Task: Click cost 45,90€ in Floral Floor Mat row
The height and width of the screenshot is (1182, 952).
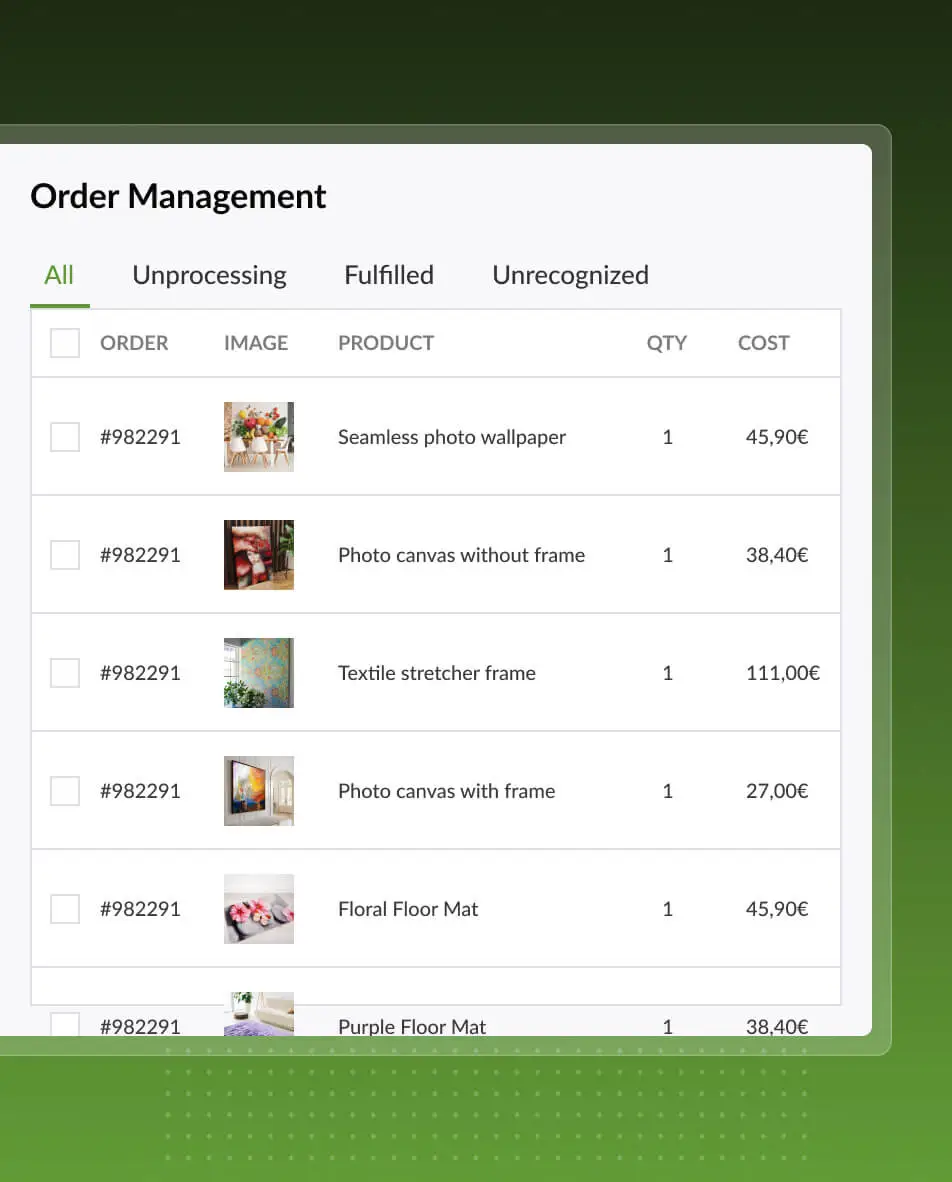Action: [776, 909]
